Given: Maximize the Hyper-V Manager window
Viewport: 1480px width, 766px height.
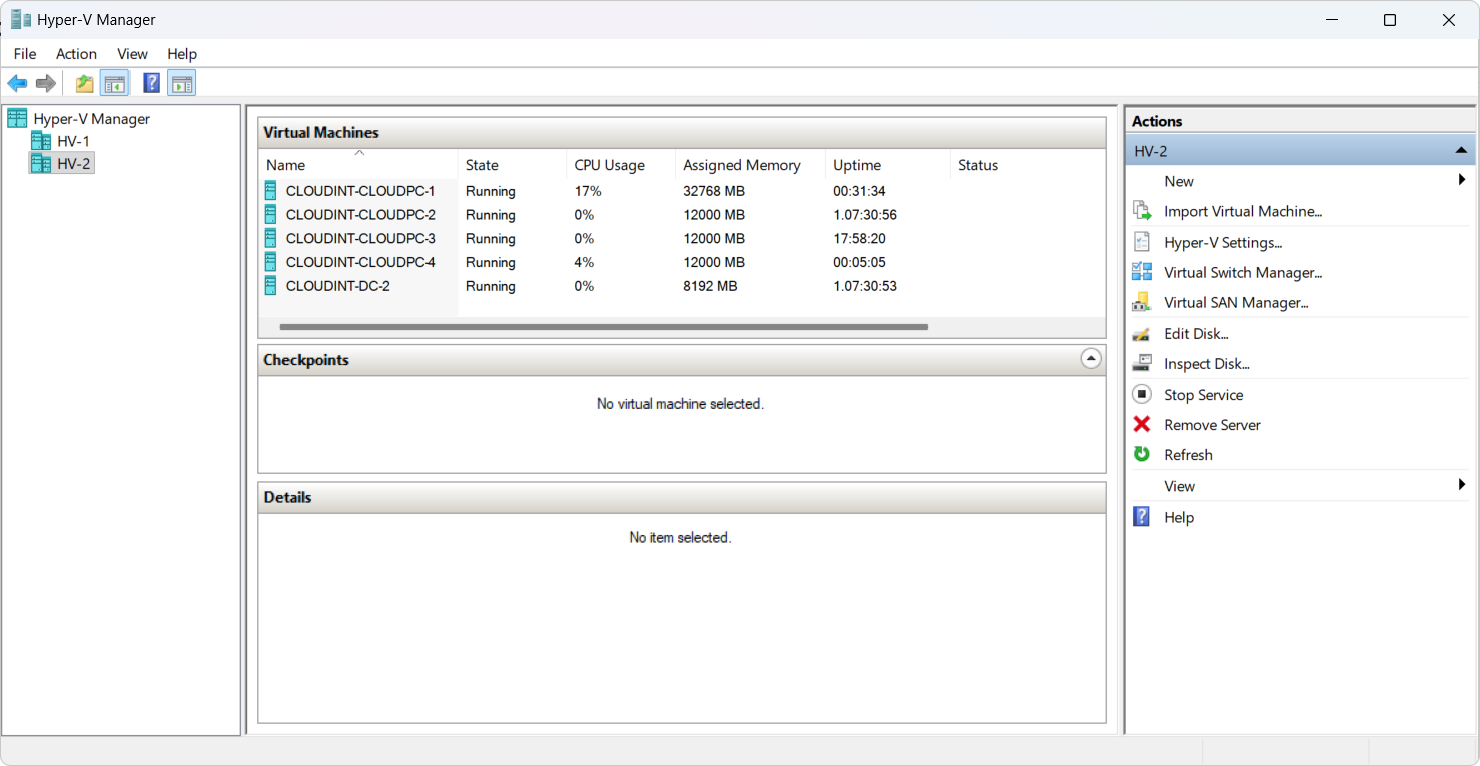Looking at the screenshot, I should pyautogui.click(x=1390, y=20).
